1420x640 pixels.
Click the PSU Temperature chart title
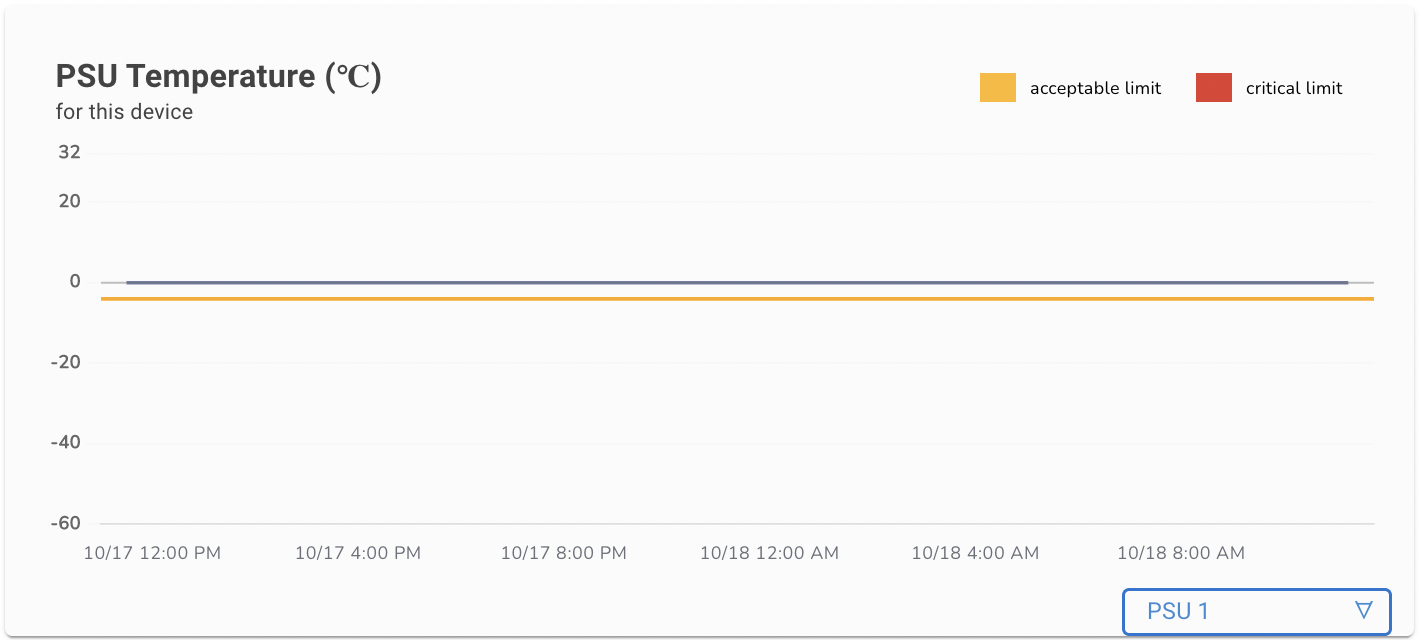tap(218, 77)
